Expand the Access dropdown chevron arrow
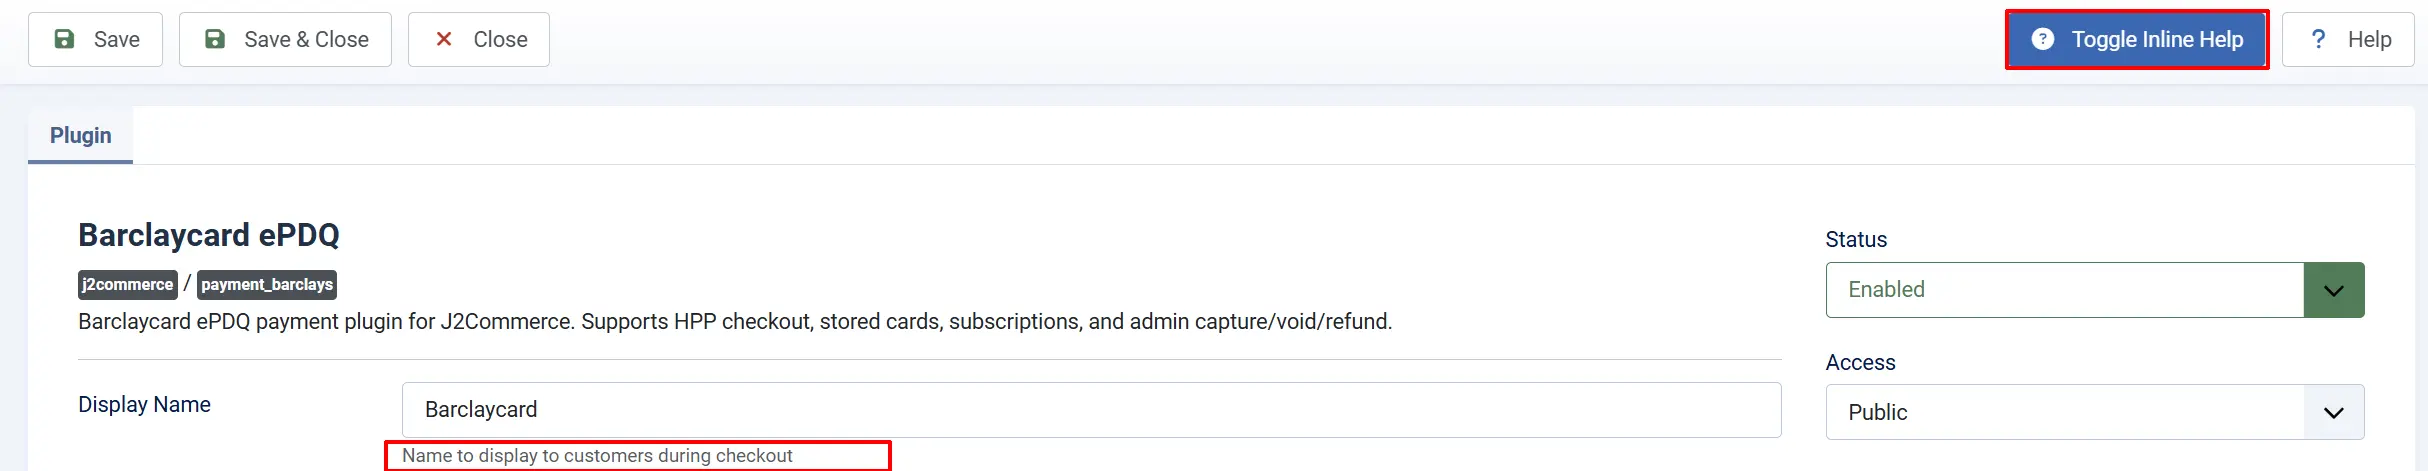2428x471 pixels. [2334, 412]
